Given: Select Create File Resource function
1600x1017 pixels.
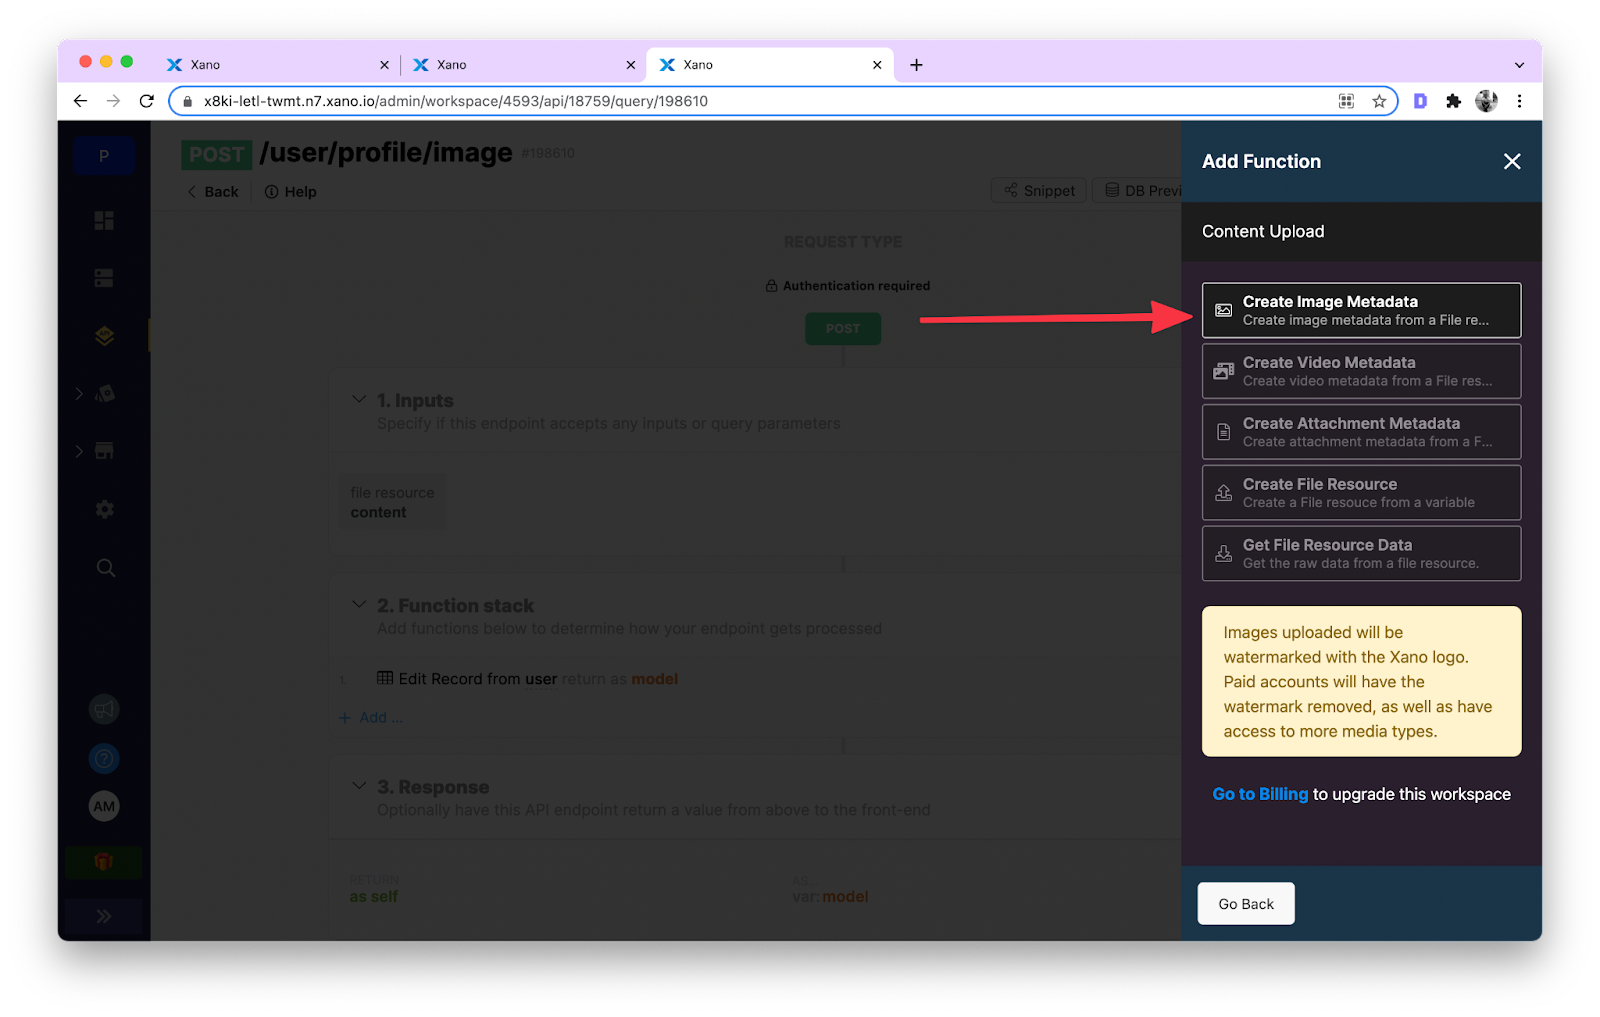Looking at the screenshot, I should point(1360,492).
